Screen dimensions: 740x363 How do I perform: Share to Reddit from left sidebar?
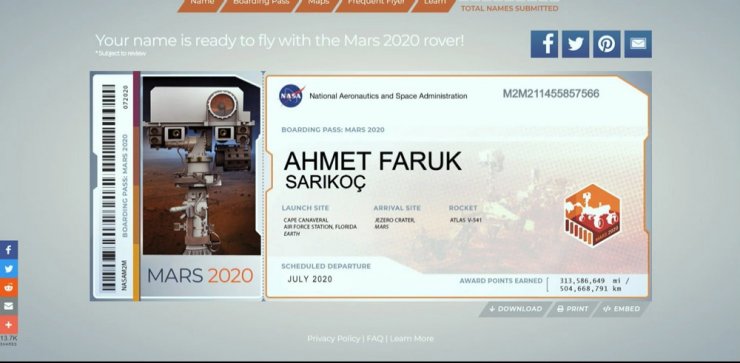(x=8, y=287)
